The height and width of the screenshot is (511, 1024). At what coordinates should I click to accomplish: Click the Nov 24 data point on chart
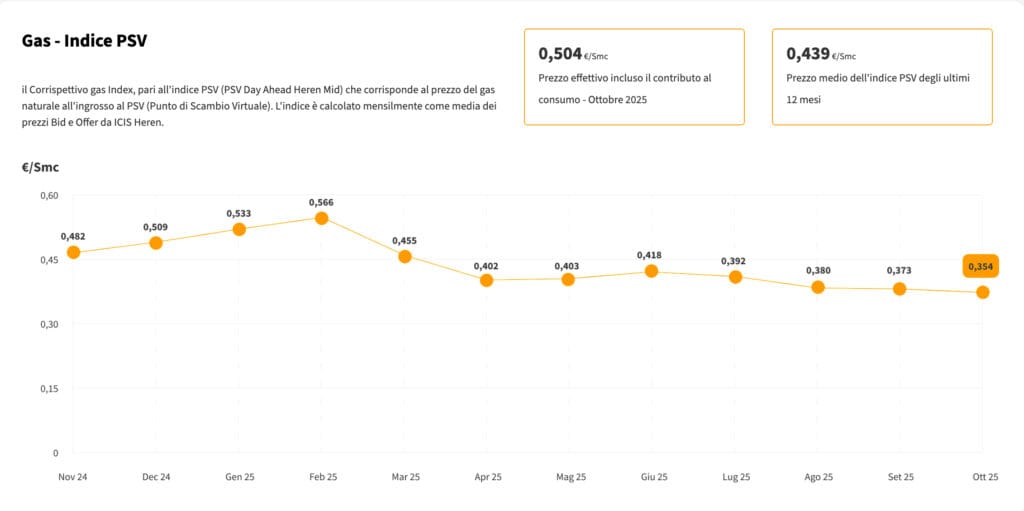coord(73,252)
